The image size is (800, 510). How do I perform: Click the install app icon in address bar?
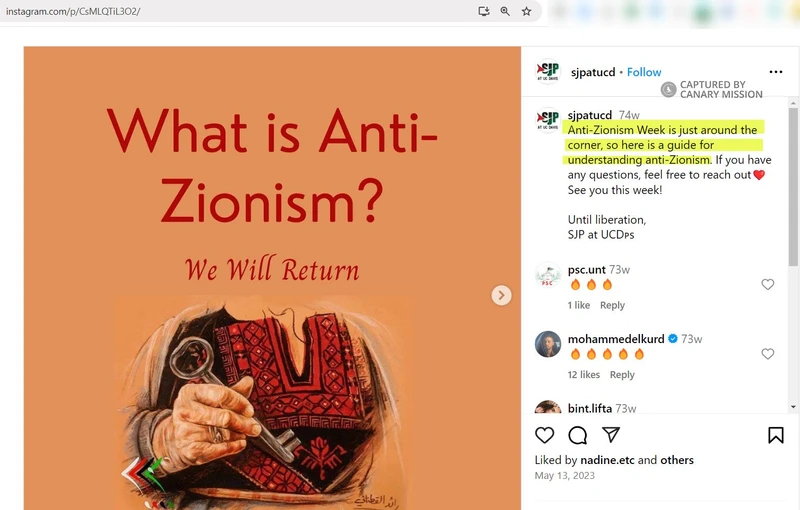(x=484, y=11)
